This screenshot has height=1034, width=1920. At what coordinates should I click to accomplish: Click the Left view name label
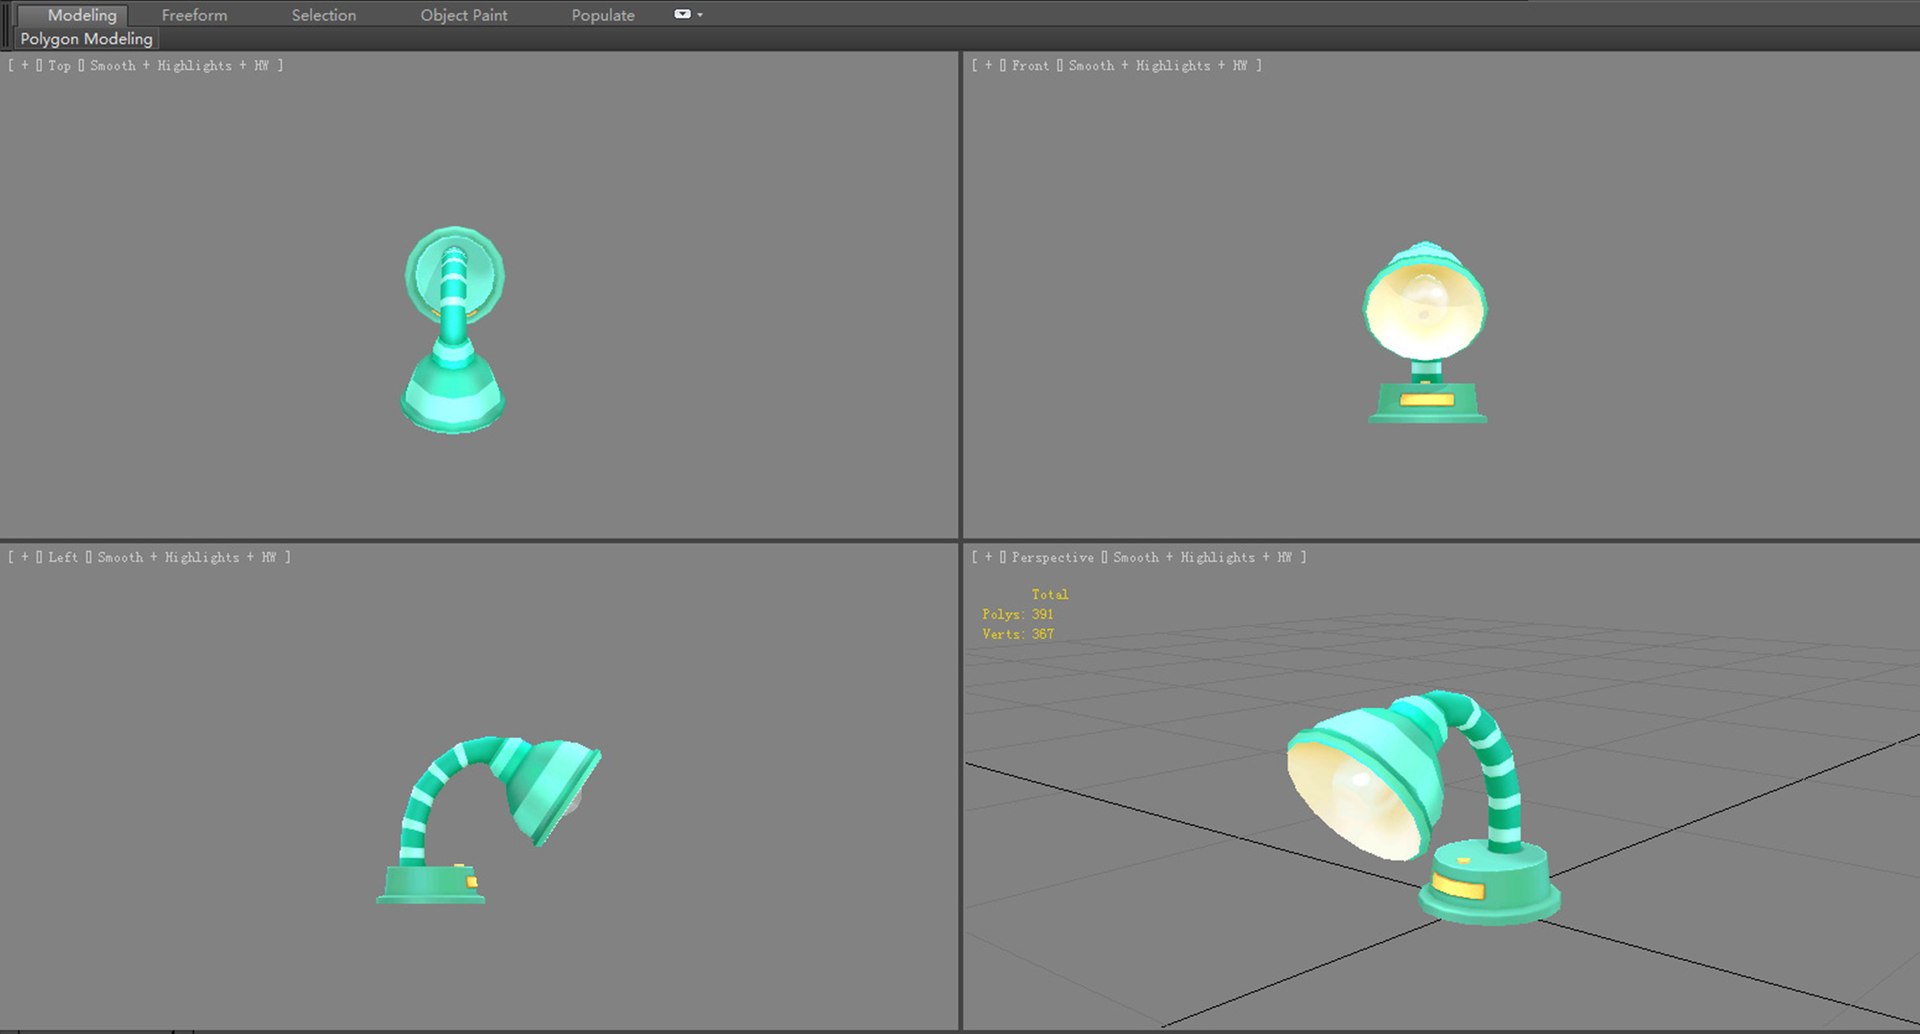point(63,557)
